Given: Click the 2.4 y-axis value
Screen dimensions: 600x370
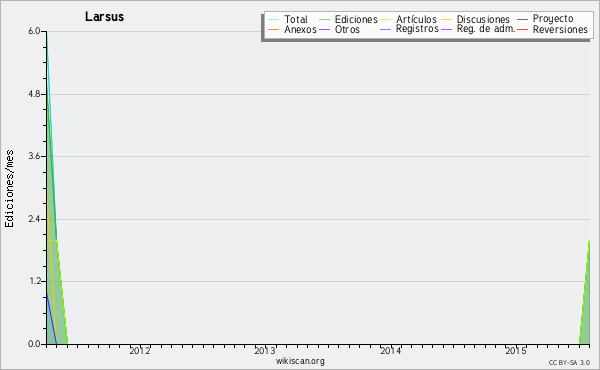Looking at the screenshot, I should pos(34,219).
